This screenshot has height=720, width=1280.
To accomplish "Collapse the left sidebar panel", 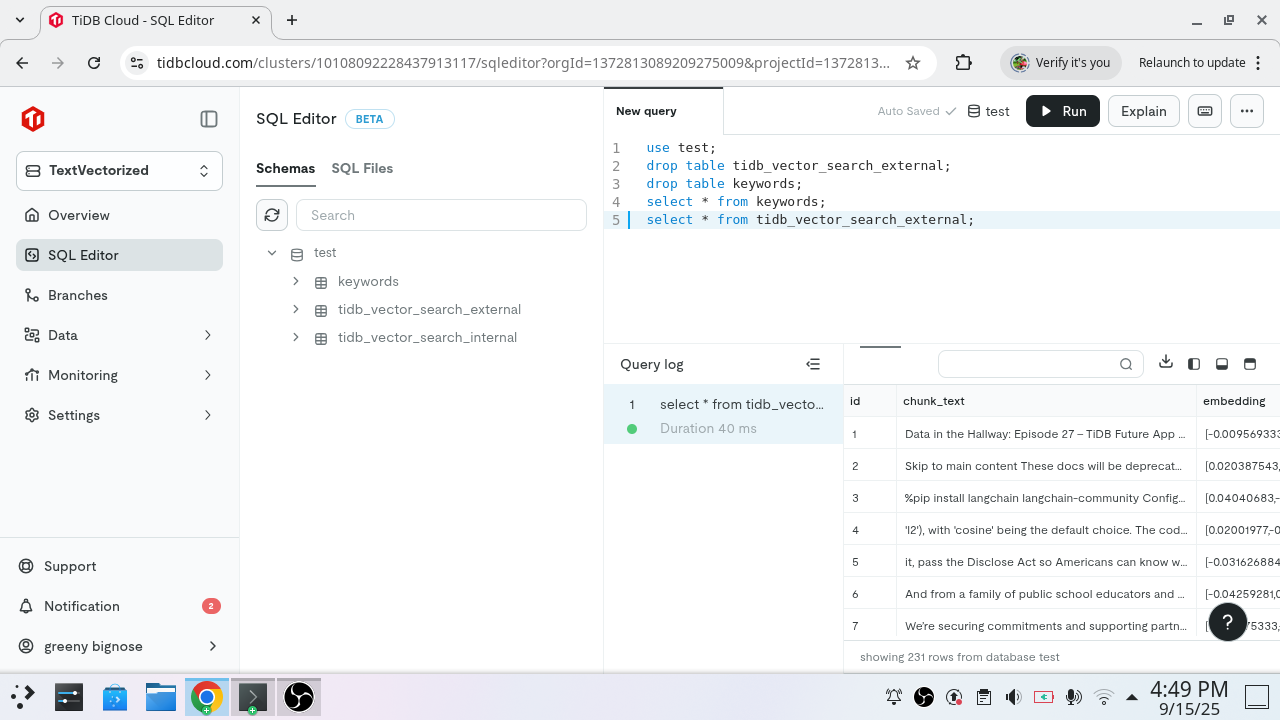I will click(209, 119).
